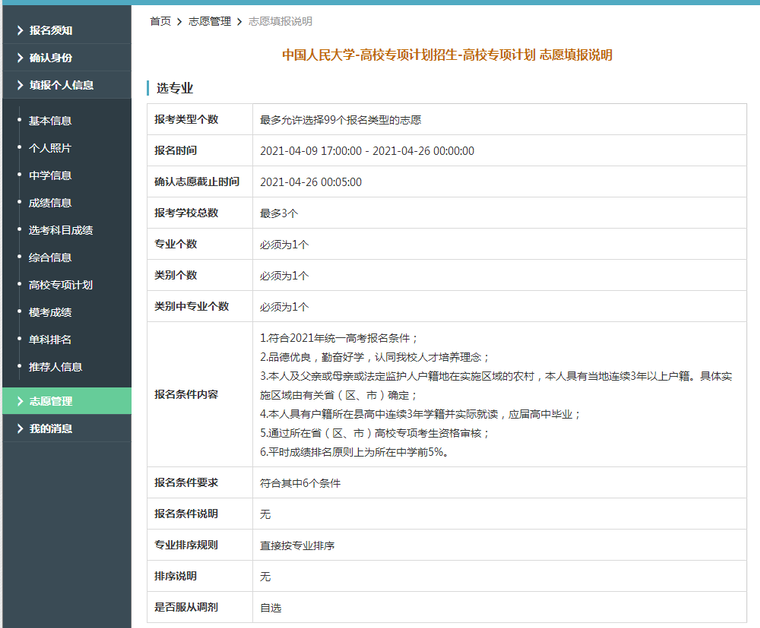Screen dimensions: 760x628
Task: Open 高校专项计划 sidebar item
Action: click(61, 285)
